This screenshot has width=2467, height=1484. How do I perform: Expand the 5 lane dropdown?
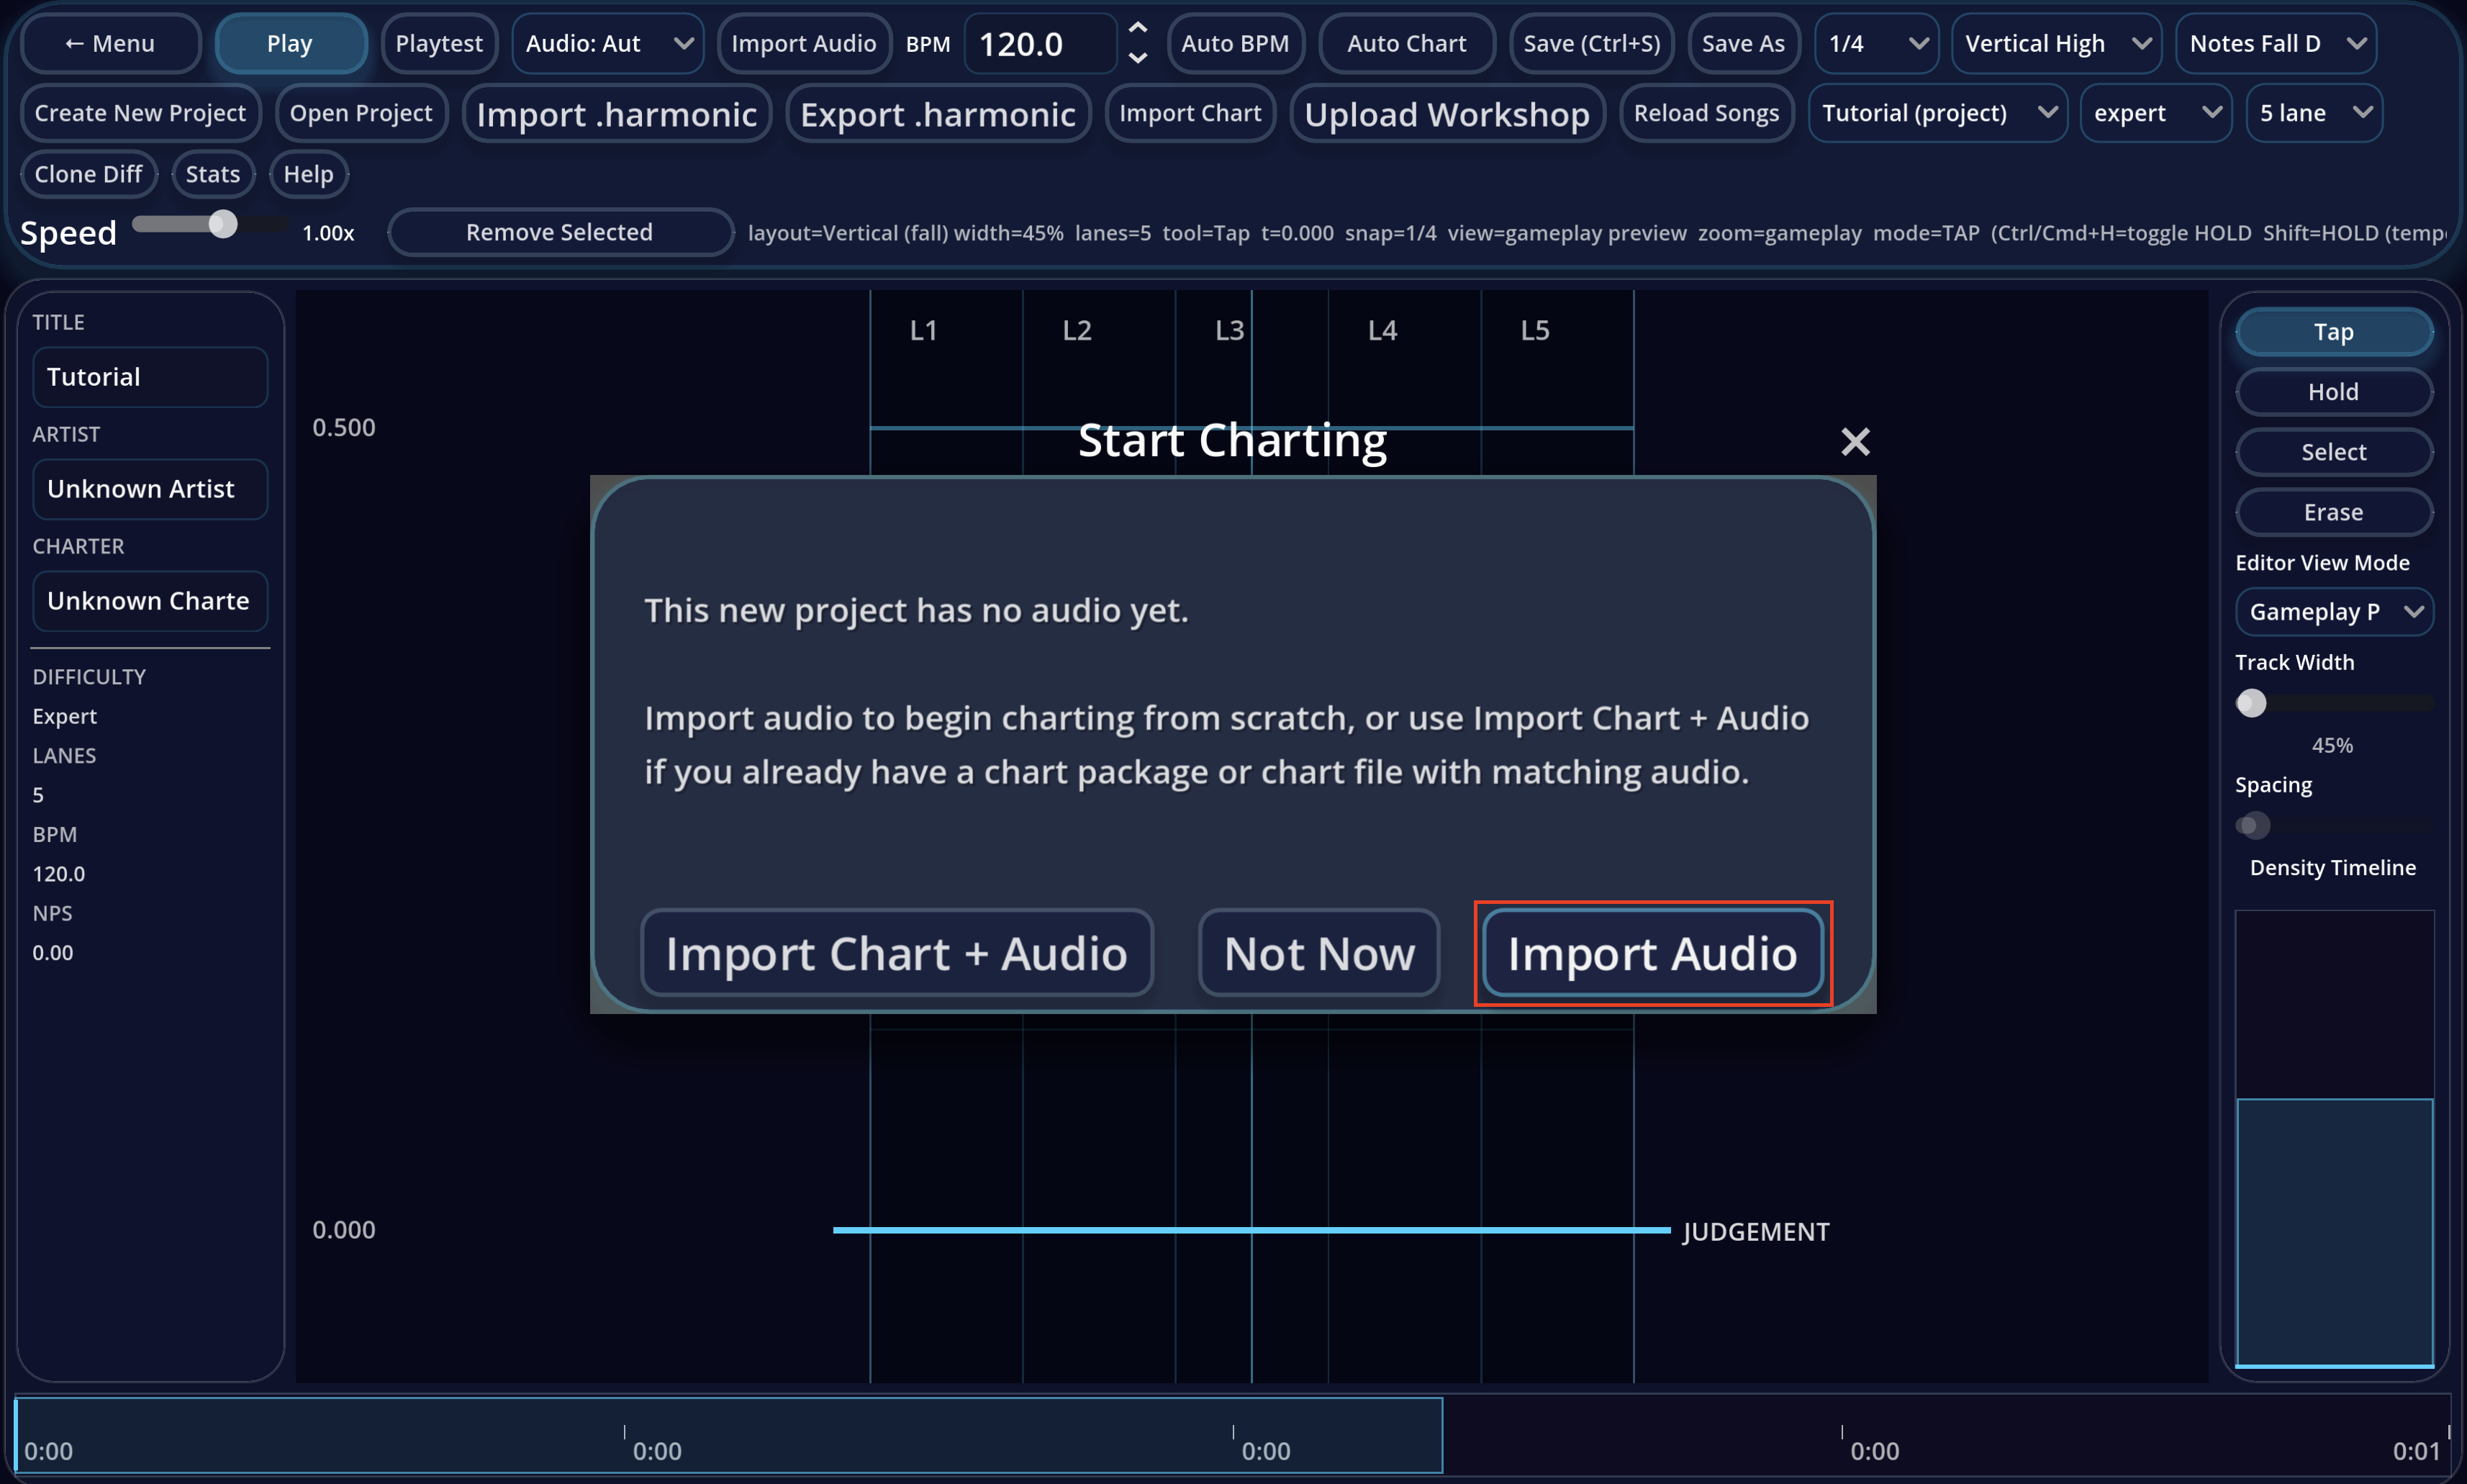click(2313, 113)
